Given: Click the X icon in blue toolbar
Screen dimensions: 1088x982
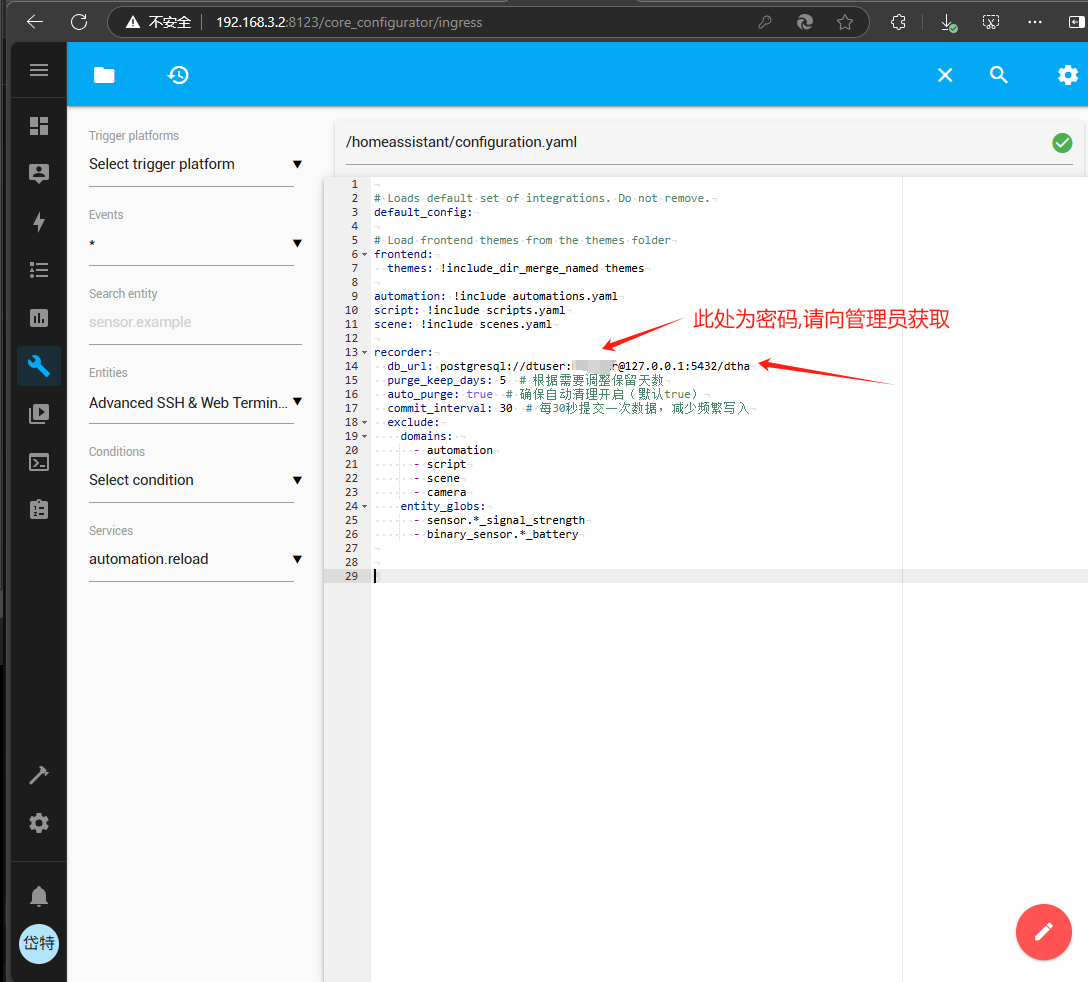Looking at the screenshot, I should click(944, 75).
